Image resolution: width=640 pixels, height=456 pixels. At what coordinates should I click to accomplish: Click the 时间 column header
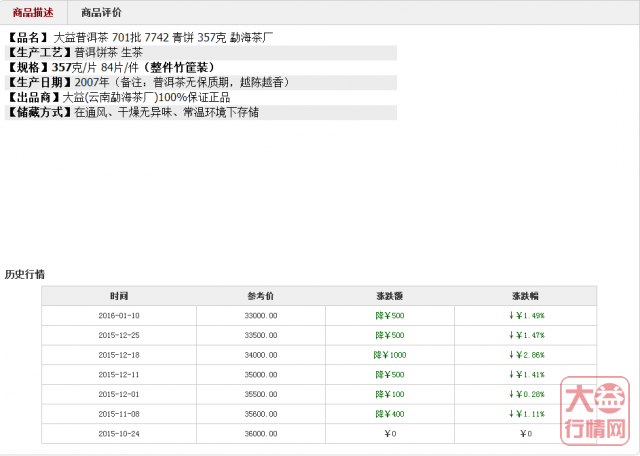[x=119, y=296]
